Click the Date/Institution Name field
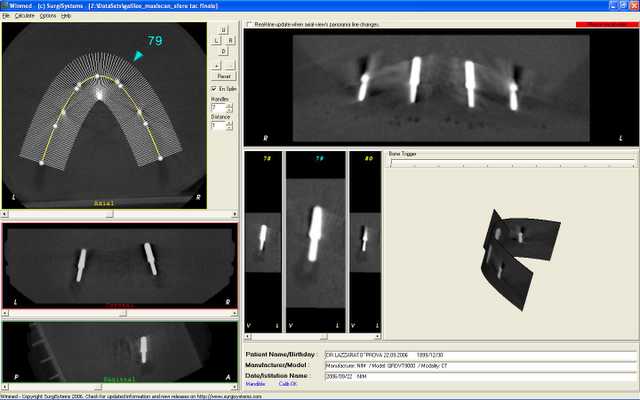640x400 pixels. pos(480,376)
